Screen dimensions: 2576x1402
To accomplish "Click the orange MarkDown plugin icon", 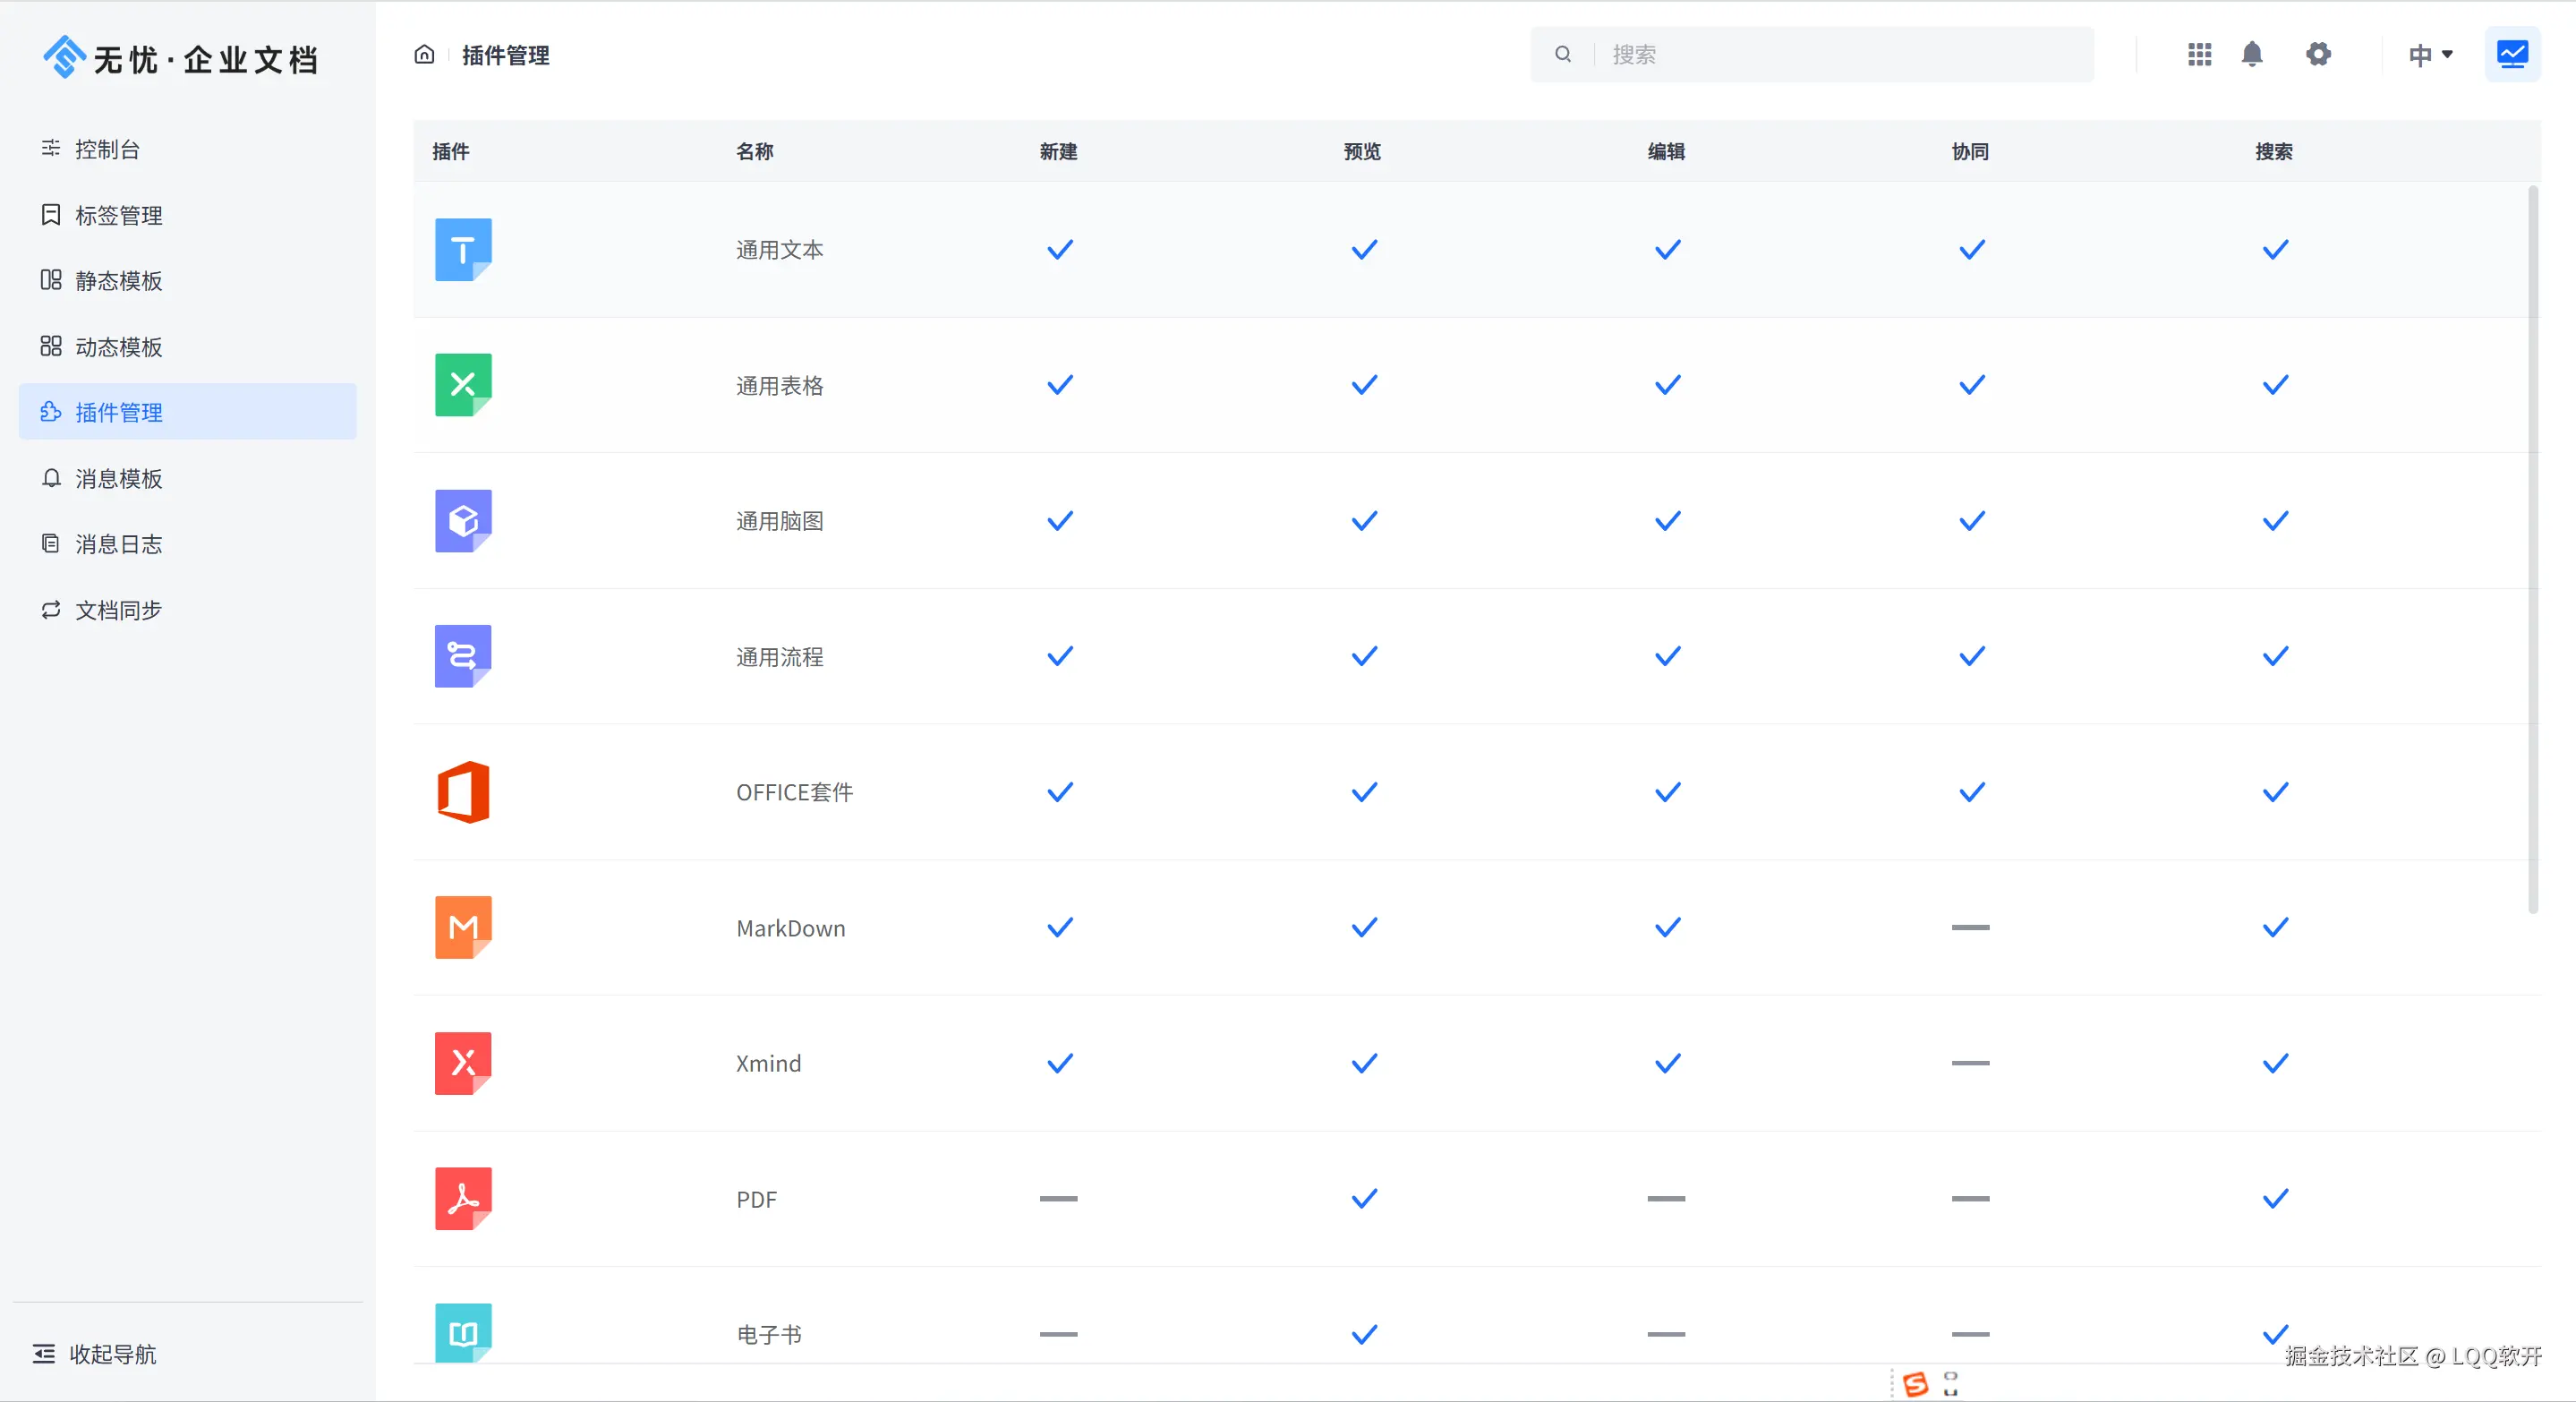I will pyautogui.click(x=463, y=927).
